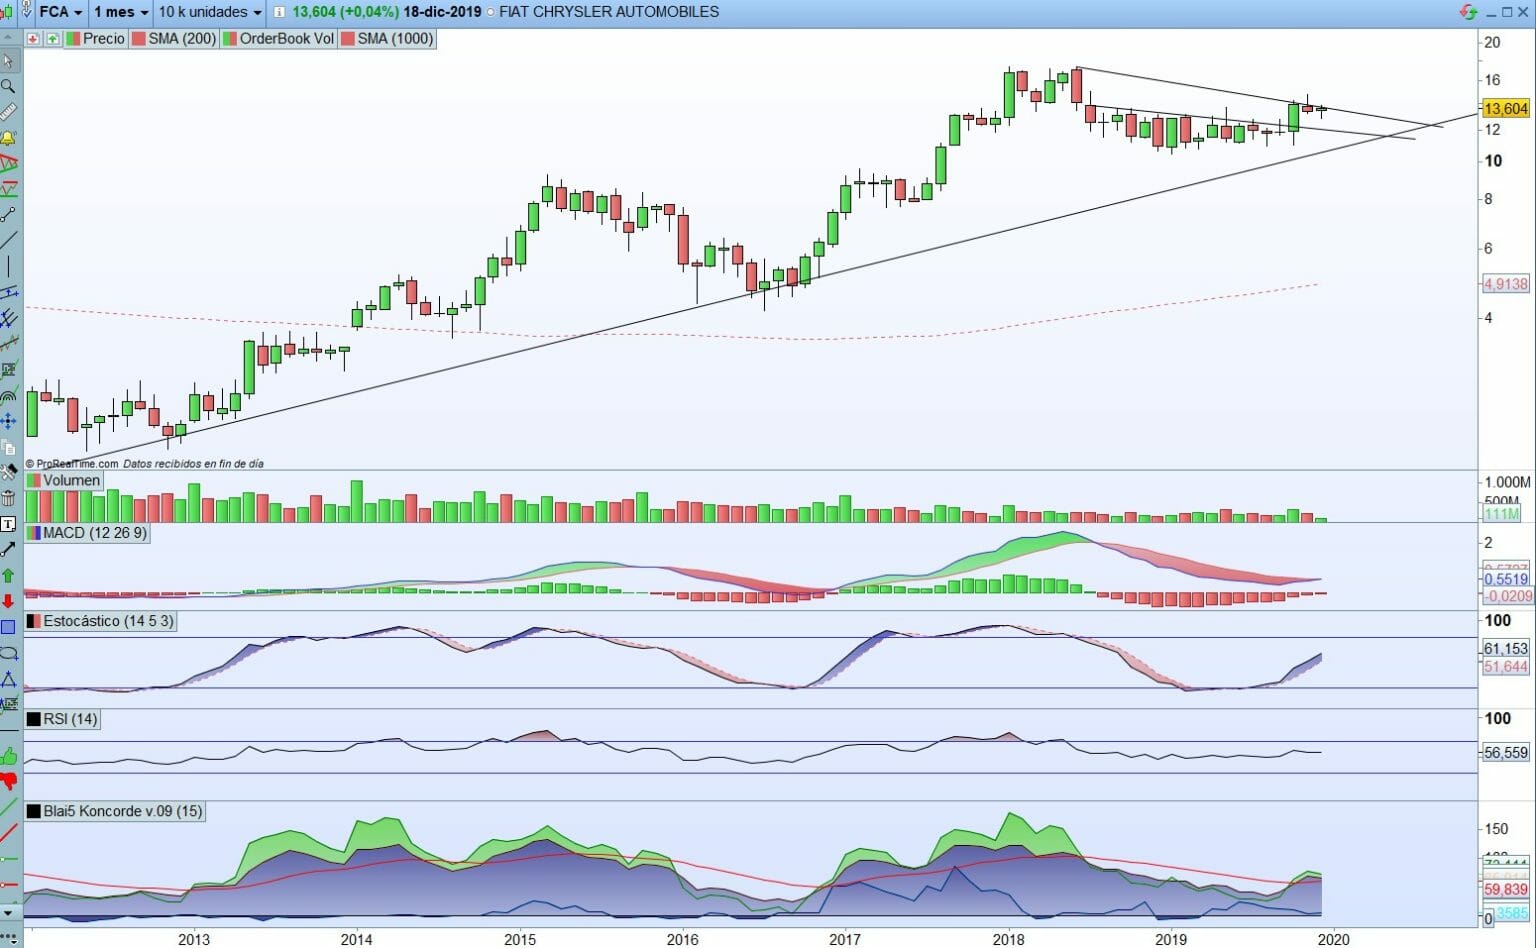The width and height of the screenshot is (1536, 948).
Task: Open the '1 mes' timeframe dropdown
Action: click(x=121, y=12)
